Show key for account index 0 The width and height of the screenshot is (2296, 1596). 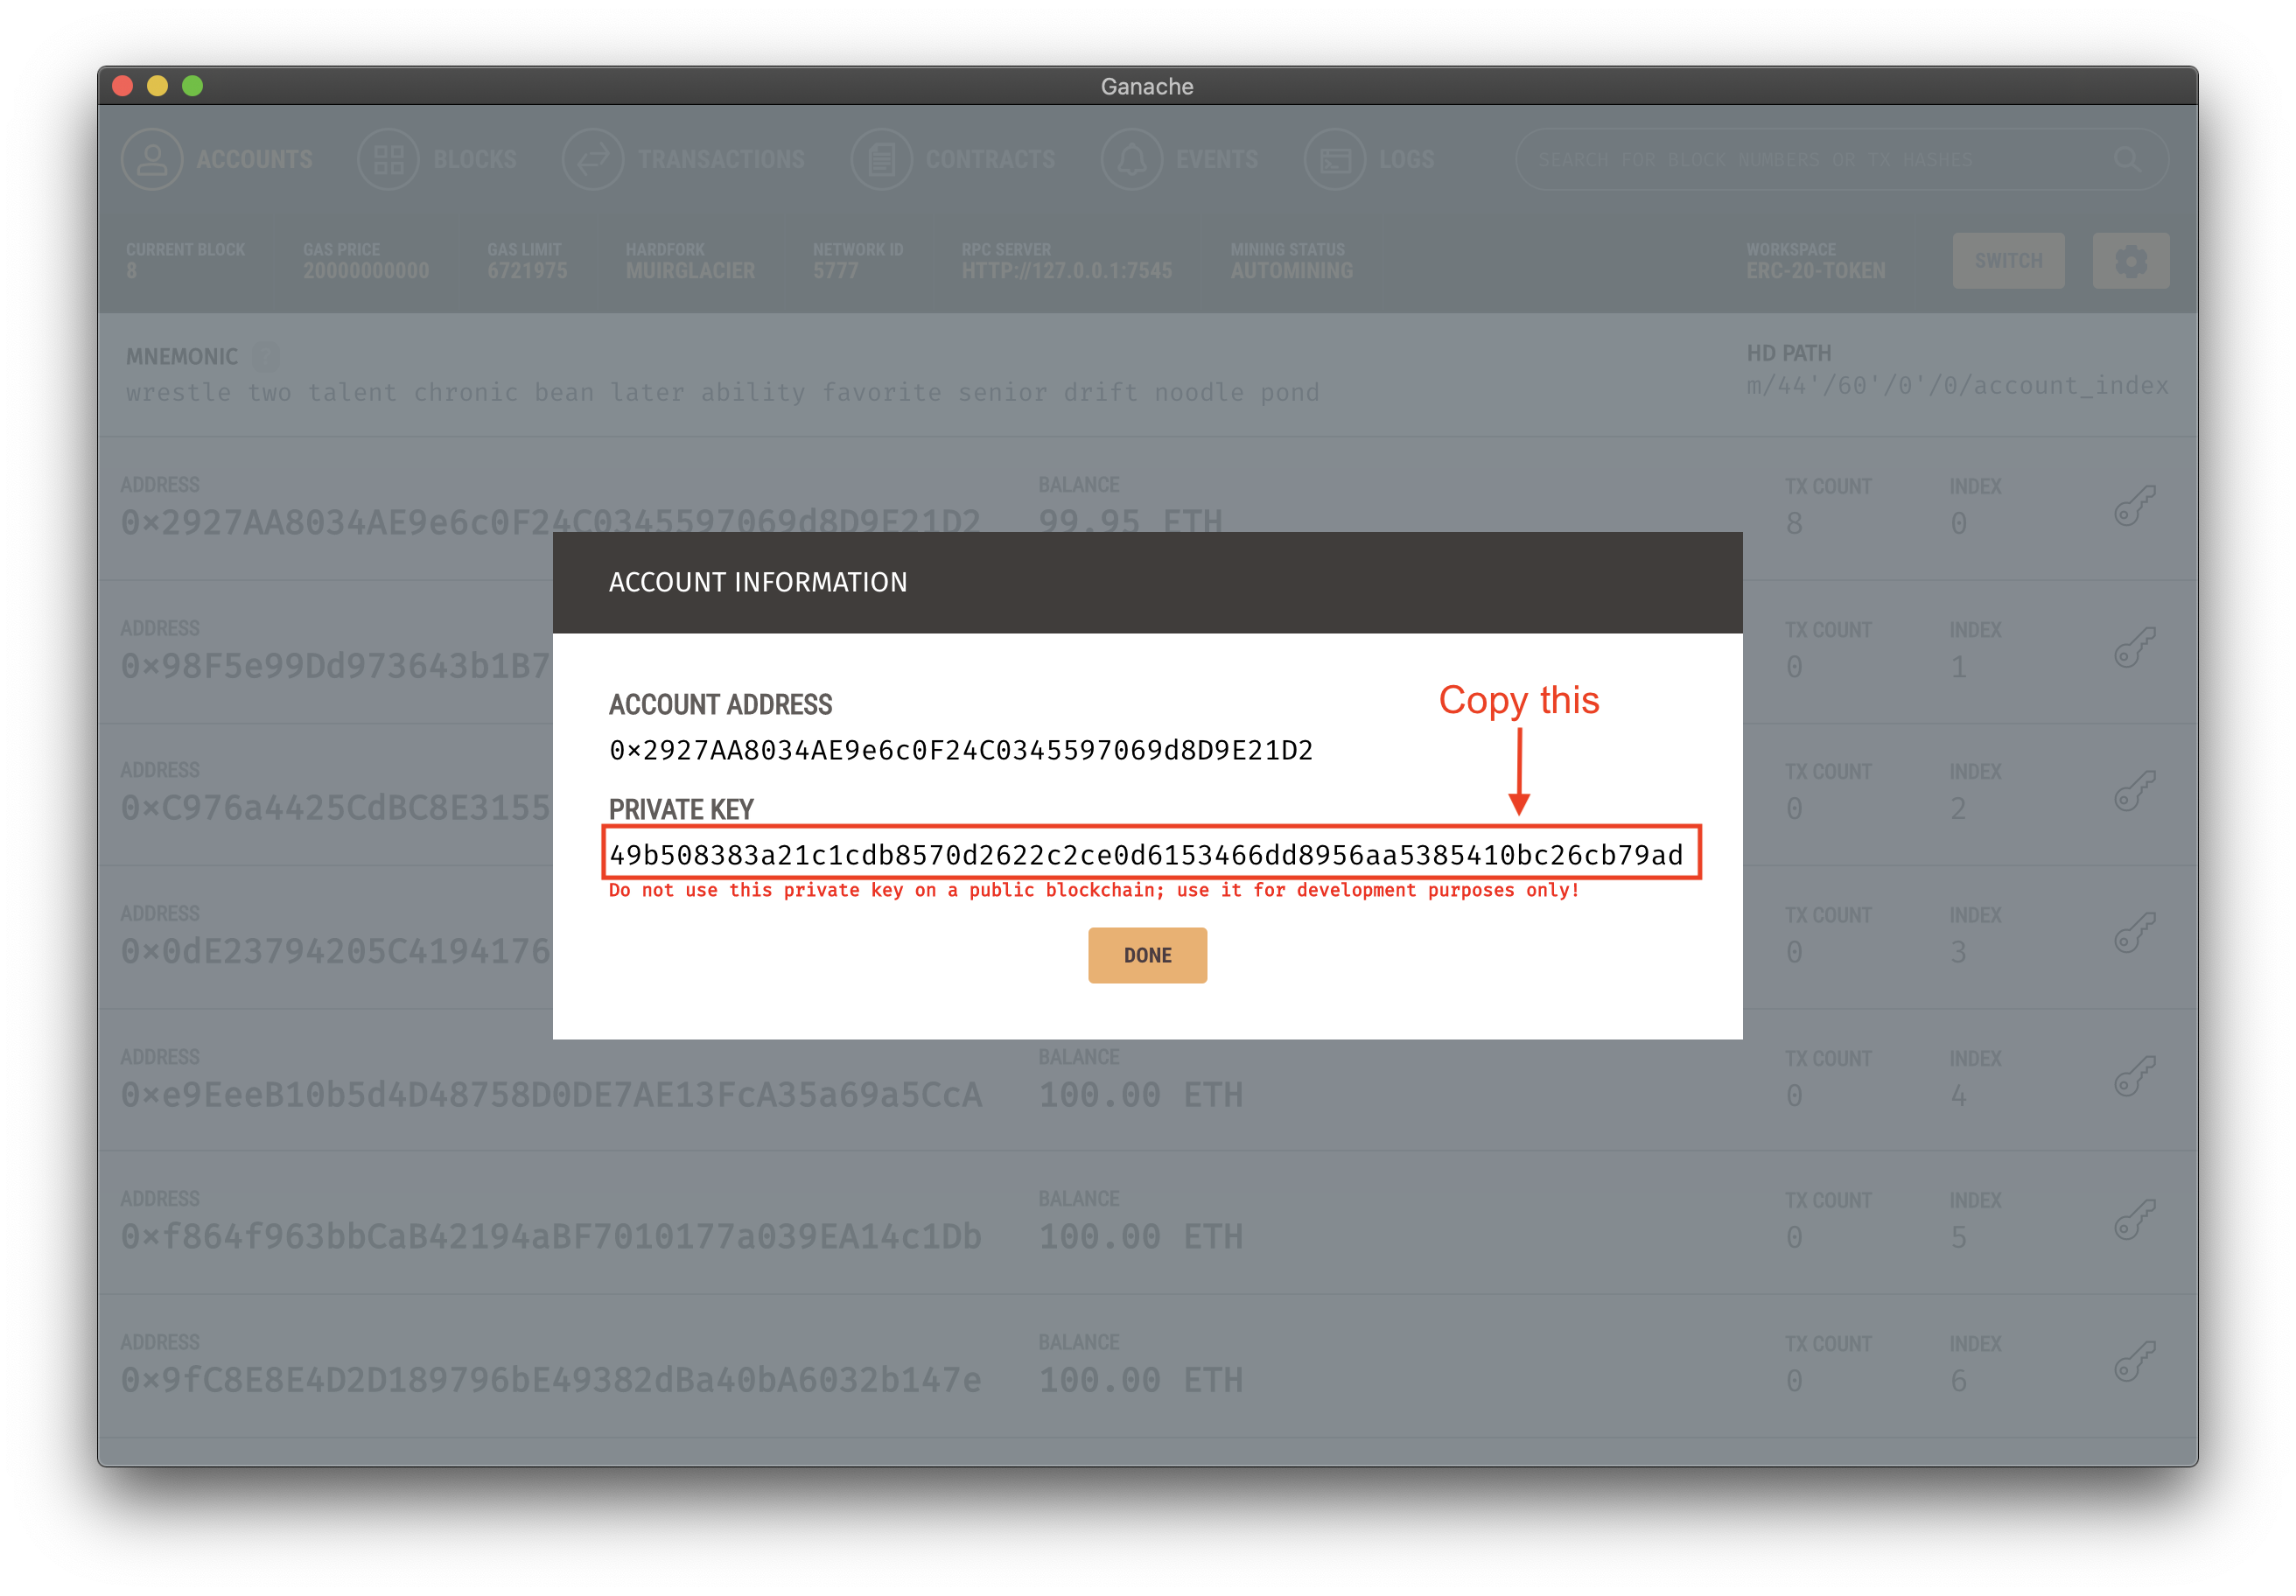[2133, 506]
